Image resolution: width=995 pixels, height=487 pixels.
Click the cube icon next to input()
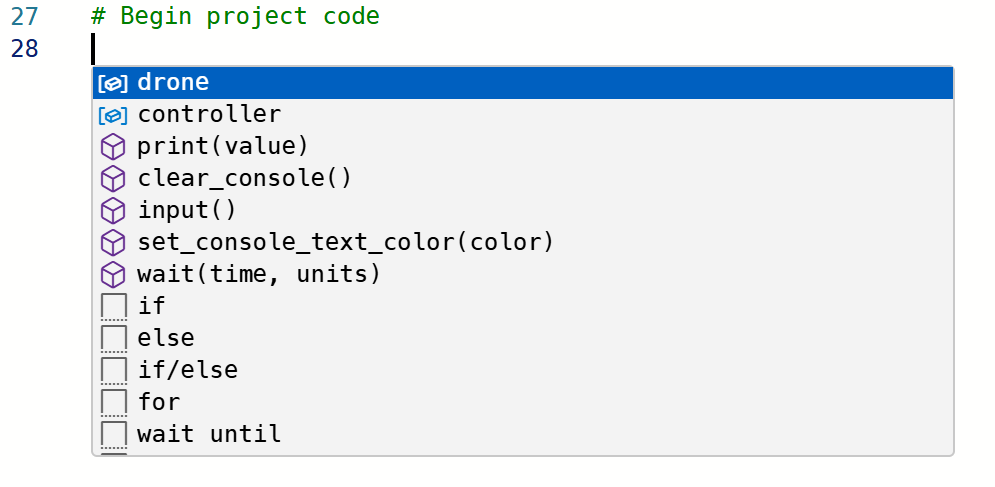pos(114,211)
